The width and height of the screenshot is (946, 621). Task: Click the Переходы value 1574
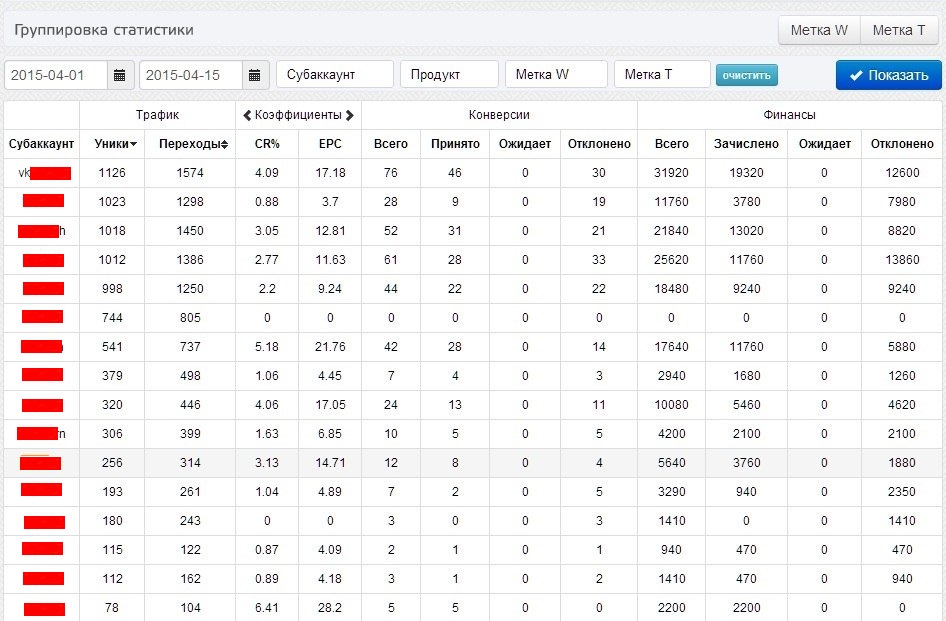point(190,173)
